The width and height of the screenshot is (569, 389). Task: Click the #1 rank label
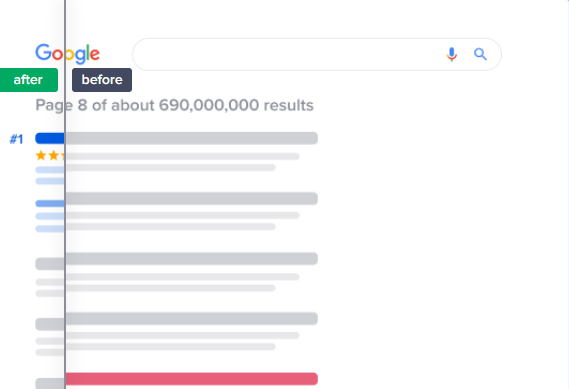[16, 139]
